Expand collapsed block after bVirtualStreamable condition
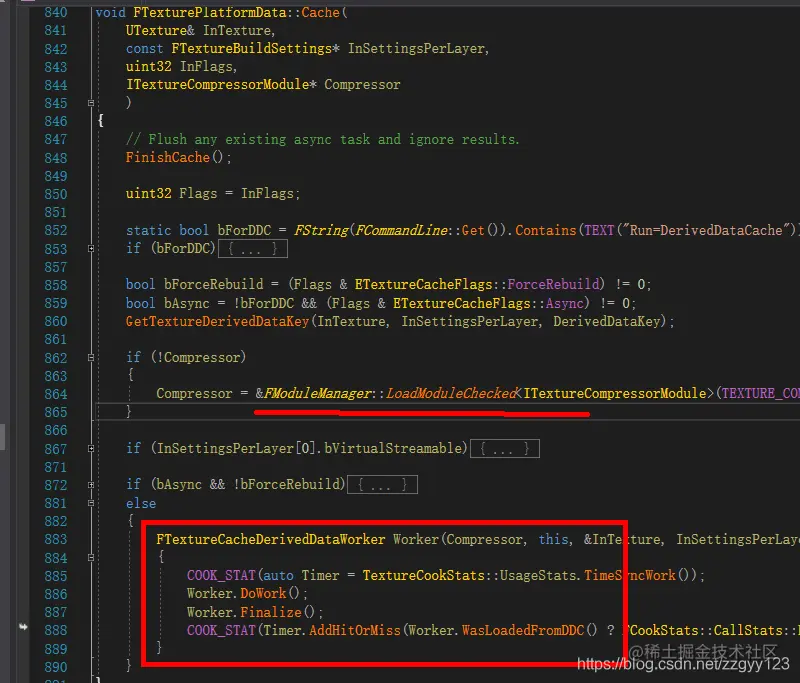800x683 pixels. point(505,449)
